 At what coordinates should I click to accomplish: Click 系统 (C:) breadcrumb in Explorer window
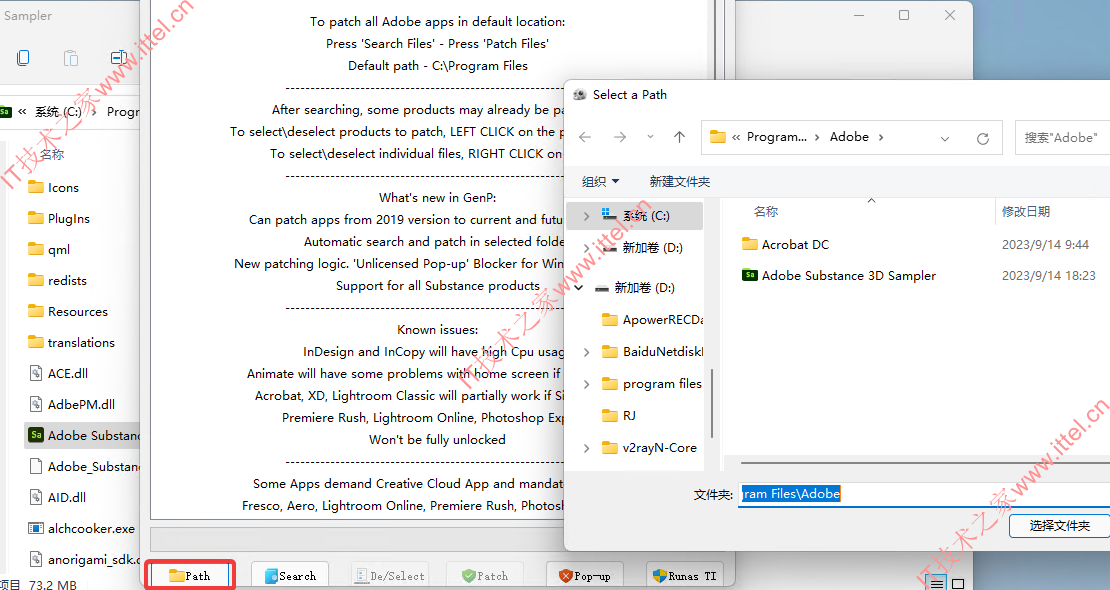click(58, 112)
